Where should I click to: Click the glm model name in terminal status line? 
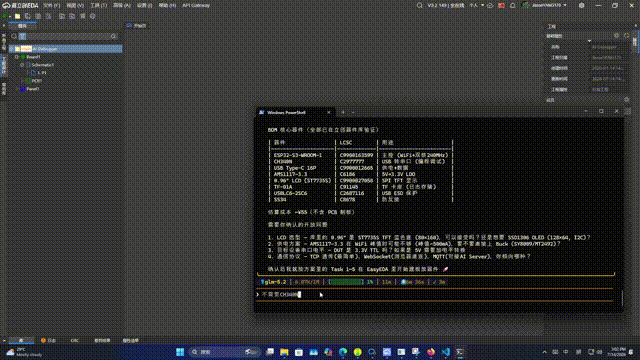click(274, 282)
